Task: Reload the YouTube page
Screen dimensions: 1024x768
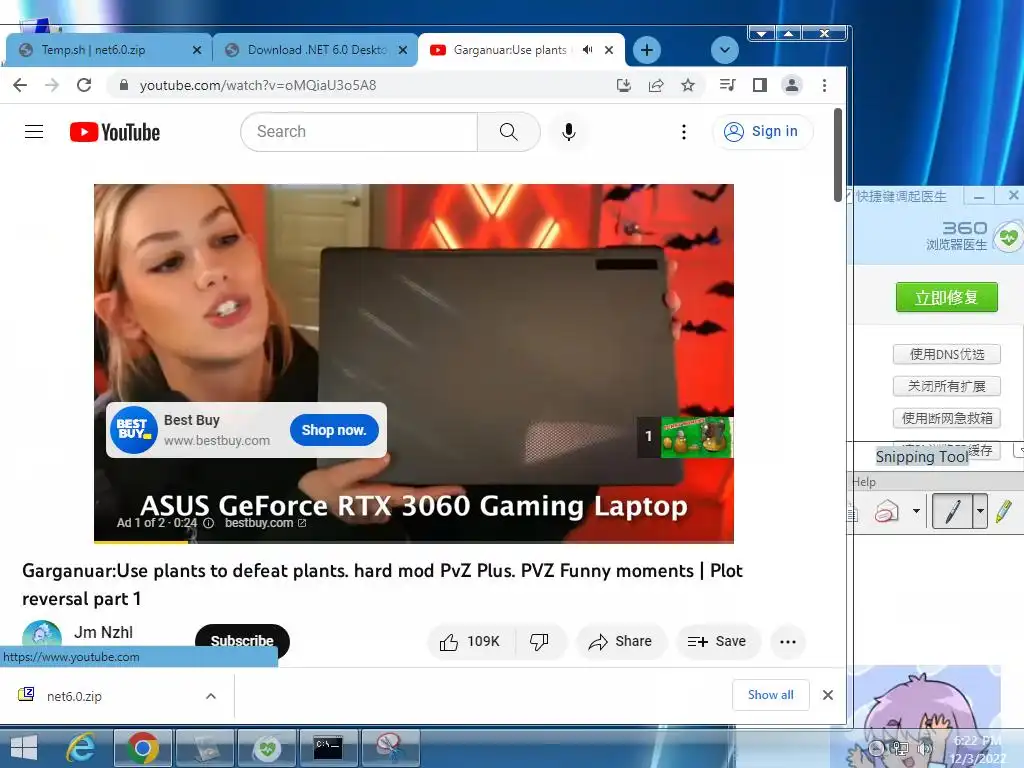Action: 84,85
